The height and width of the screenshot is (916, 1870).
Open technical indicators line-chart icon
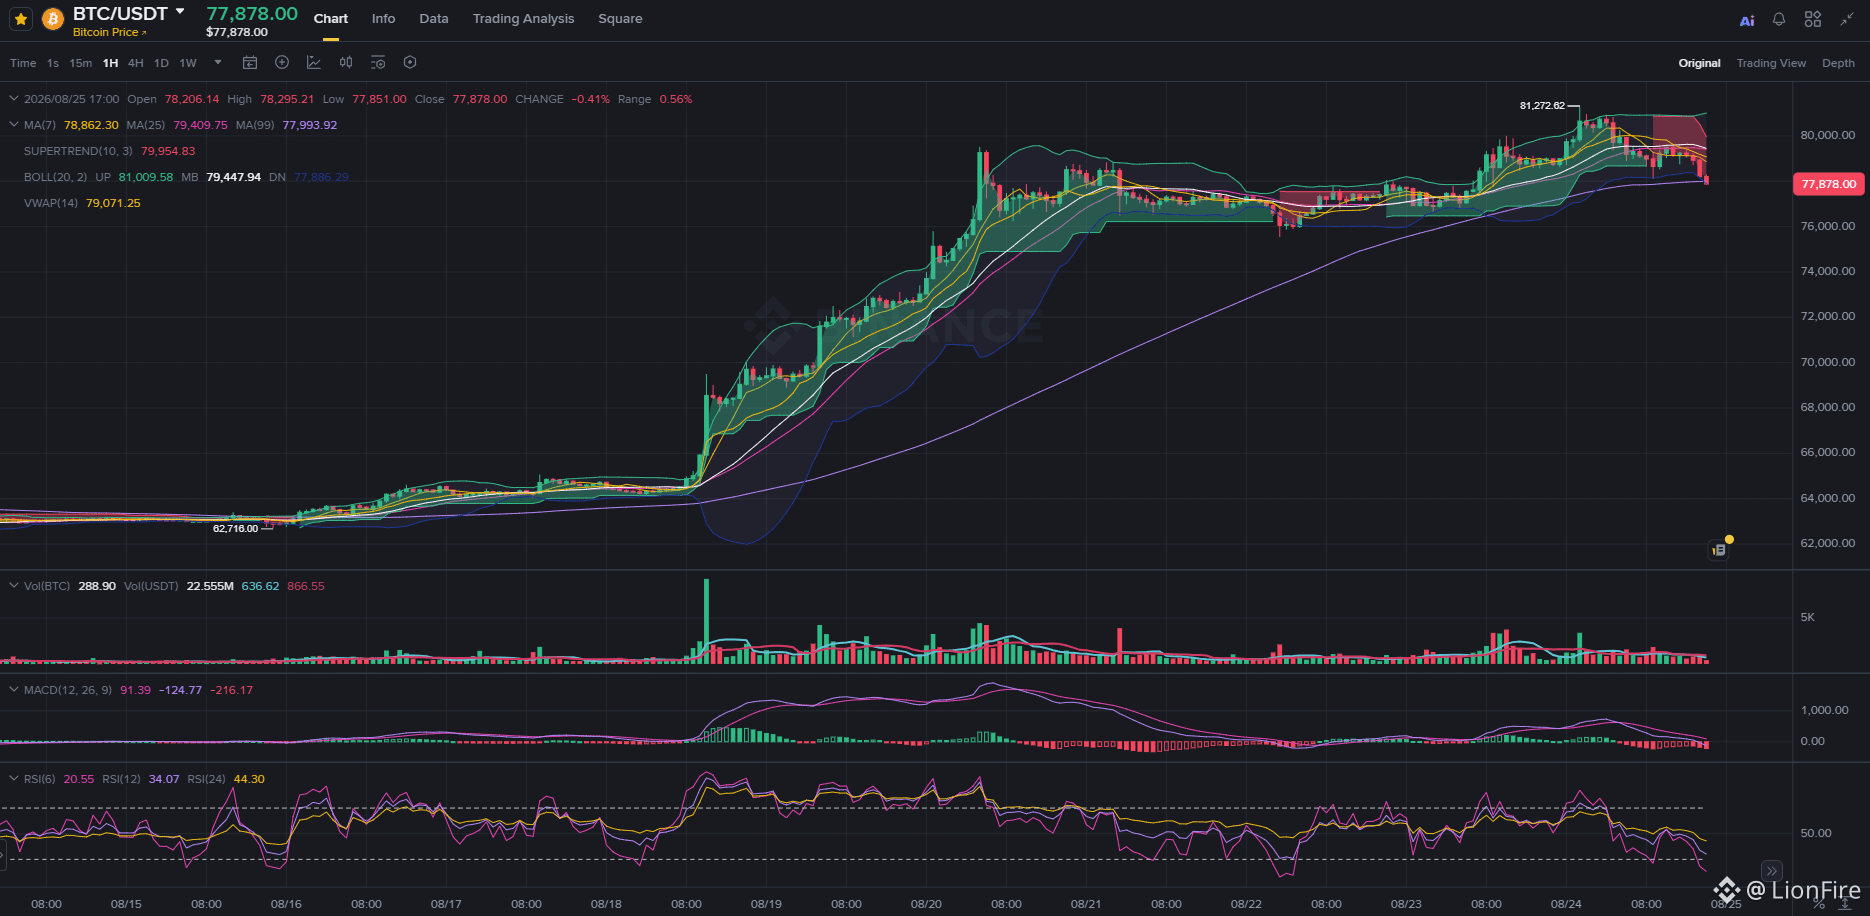pyautogui.click(x=314, y=63)
